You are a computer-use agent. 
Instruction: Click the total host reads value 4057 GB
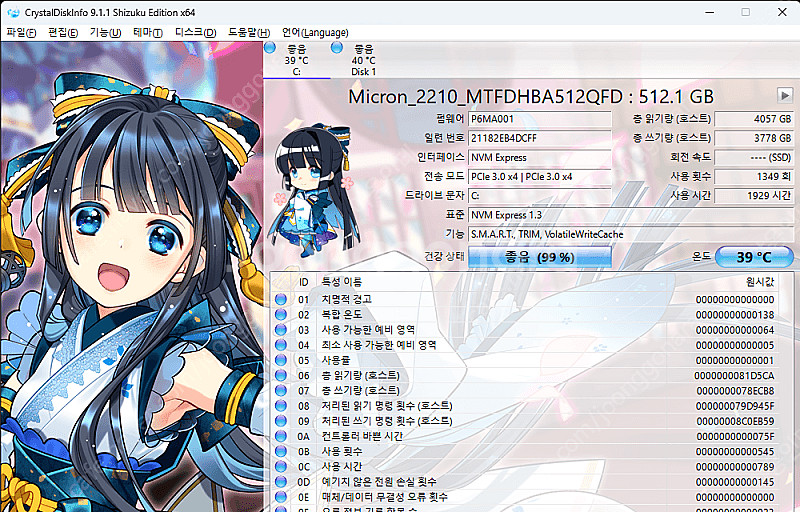(754, 119)
